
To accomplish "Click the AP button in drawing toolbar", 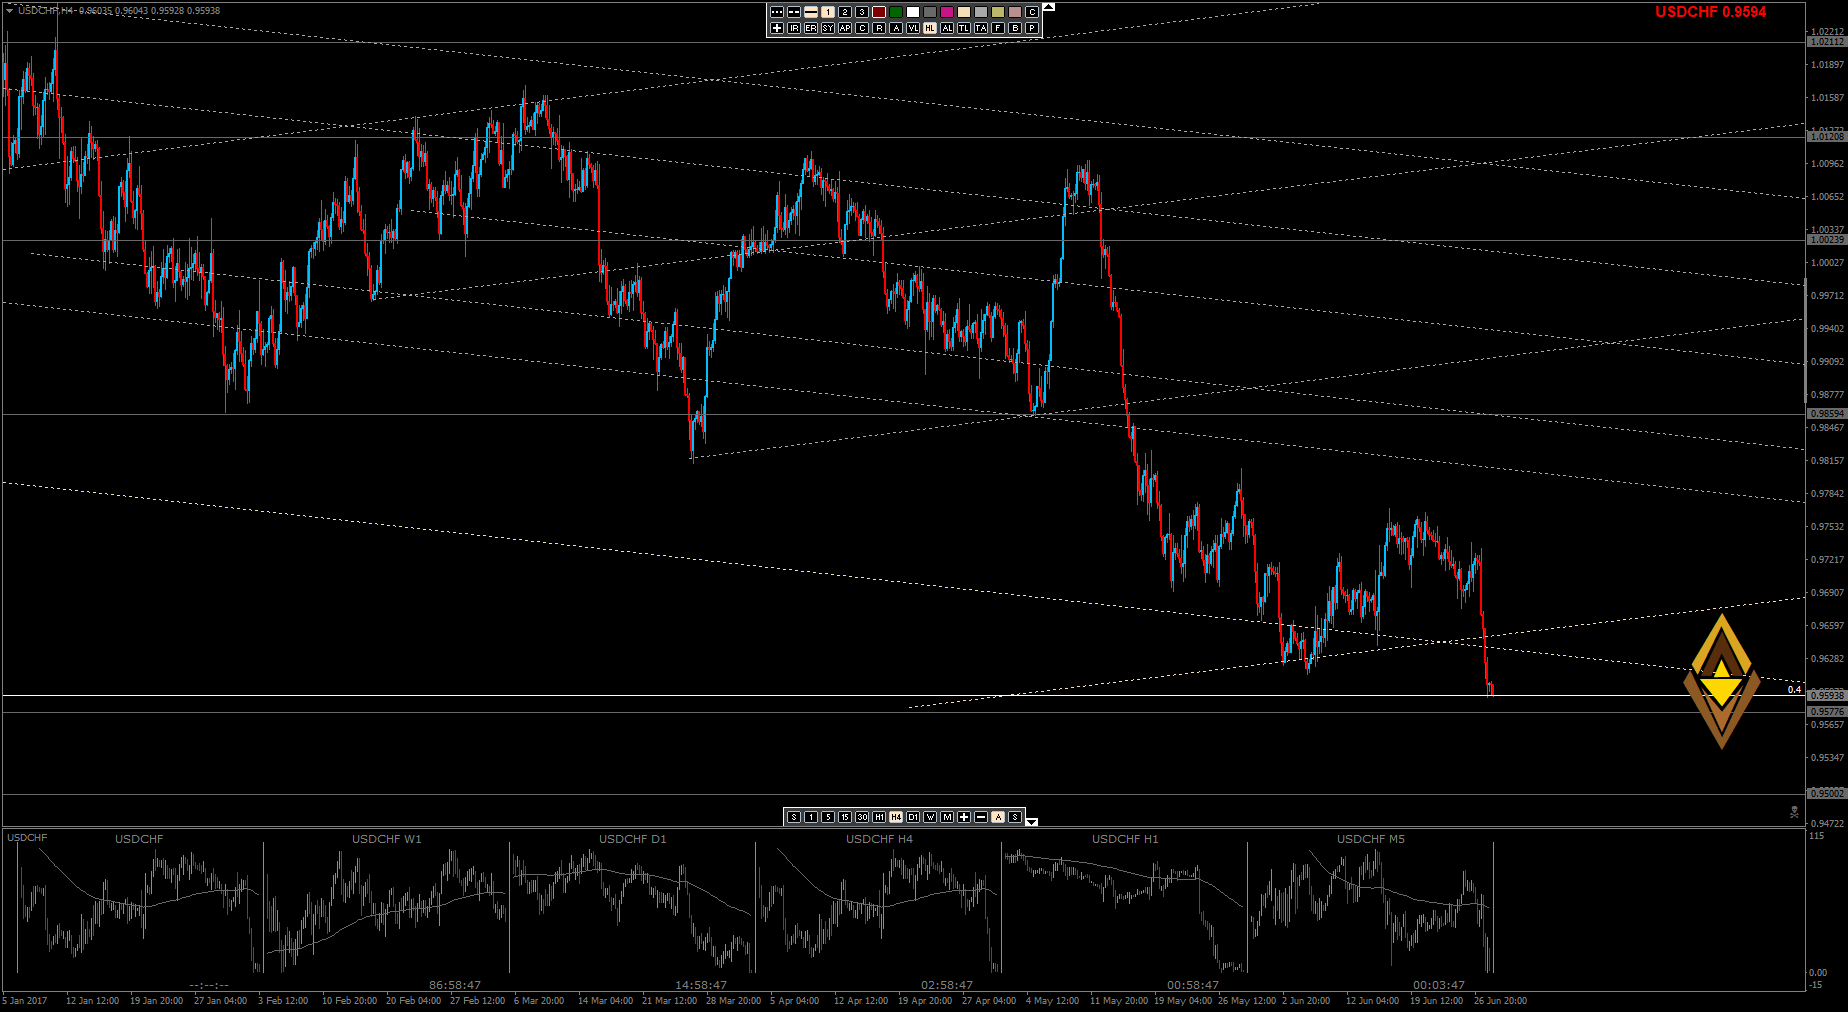I will point(845,28).
